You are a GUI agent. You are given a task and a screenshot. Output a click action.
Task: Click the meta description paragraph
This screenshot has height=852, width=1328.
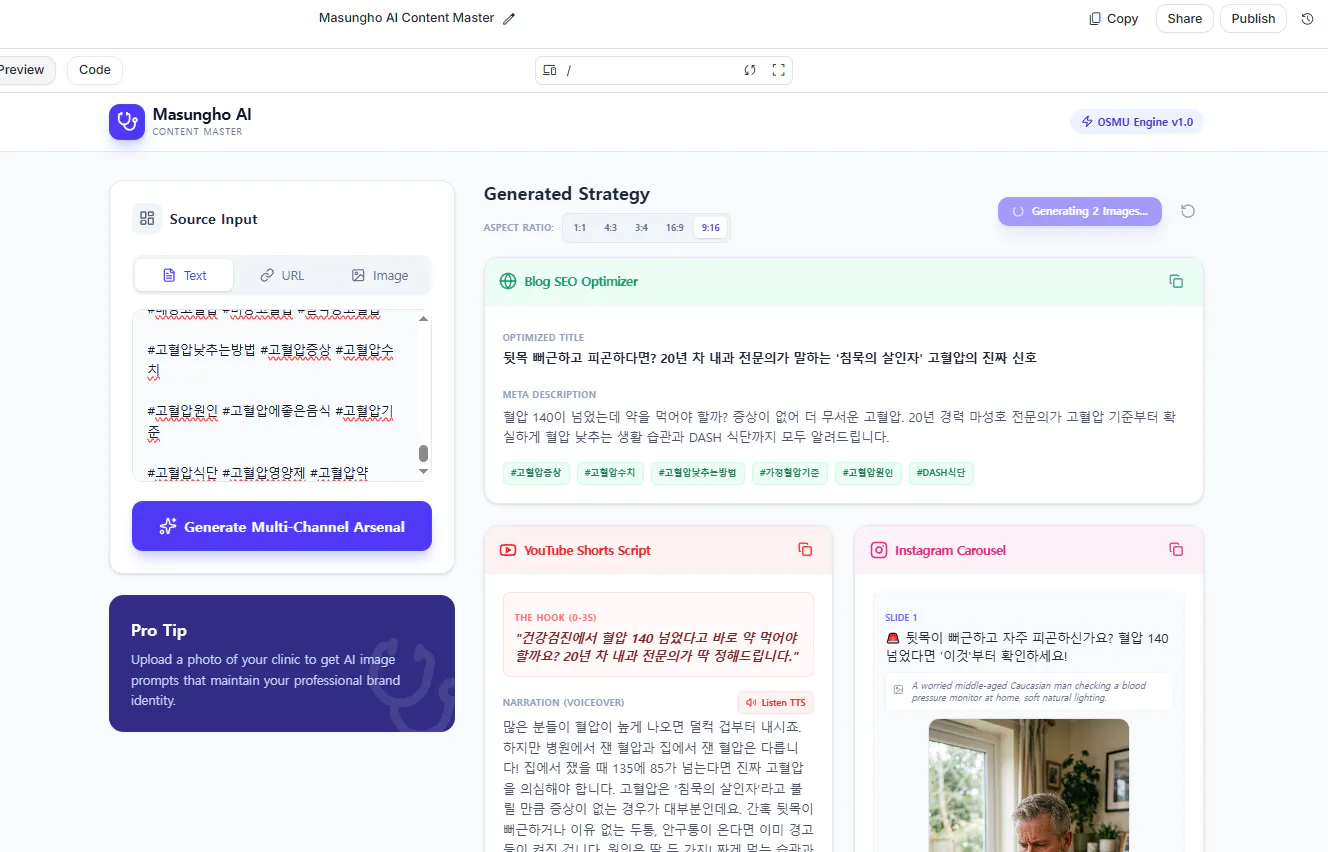[x=839, y=427]
